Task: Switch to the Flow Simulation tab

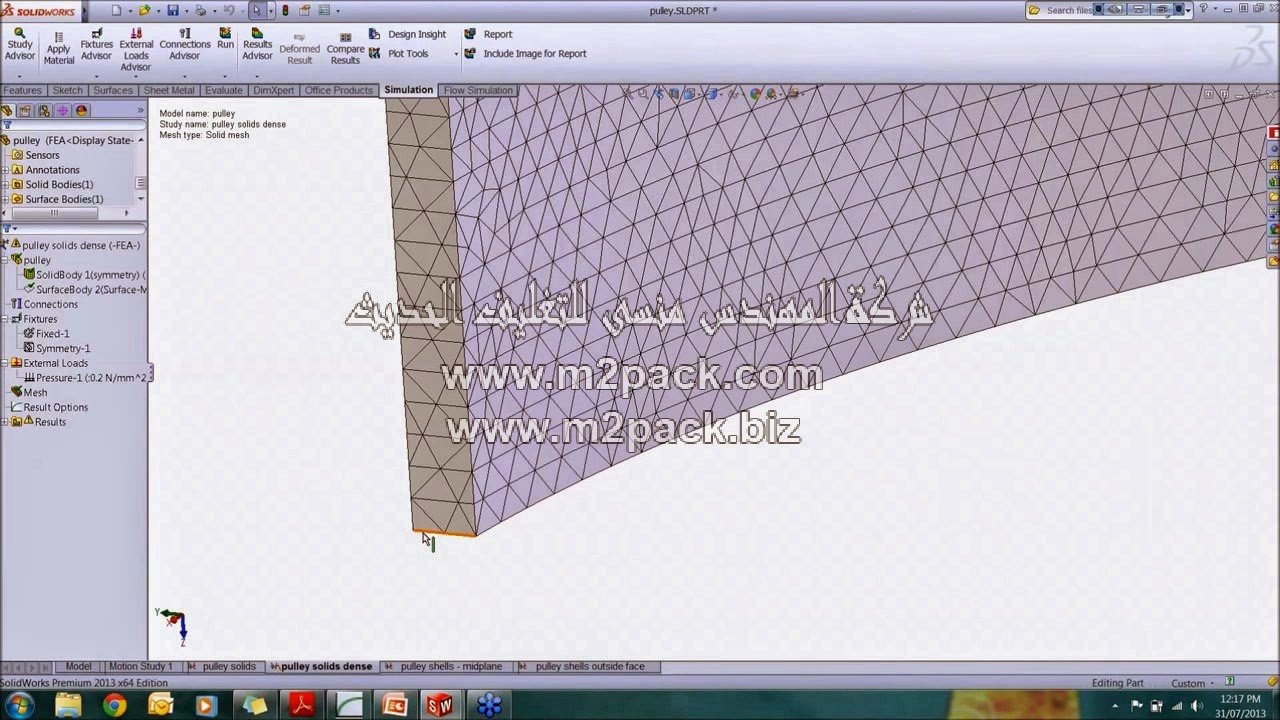Action: [x=478, y=90]
